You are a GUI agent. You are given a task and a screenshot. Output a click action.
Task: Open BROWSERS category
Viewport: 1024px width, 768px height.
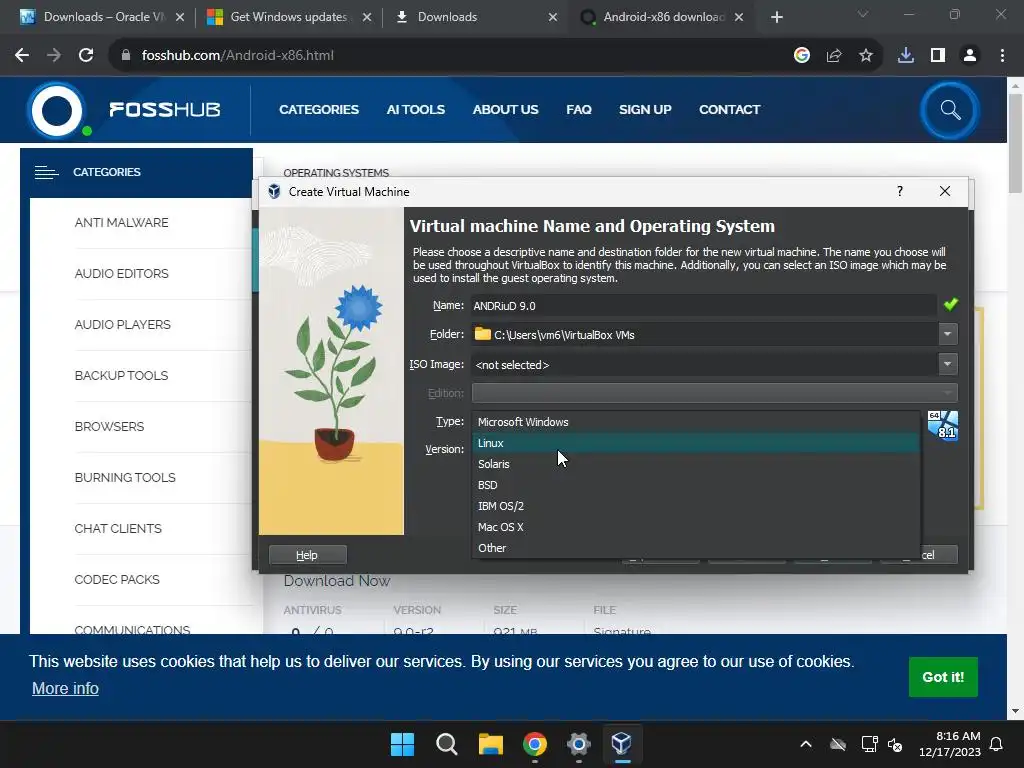109,426
